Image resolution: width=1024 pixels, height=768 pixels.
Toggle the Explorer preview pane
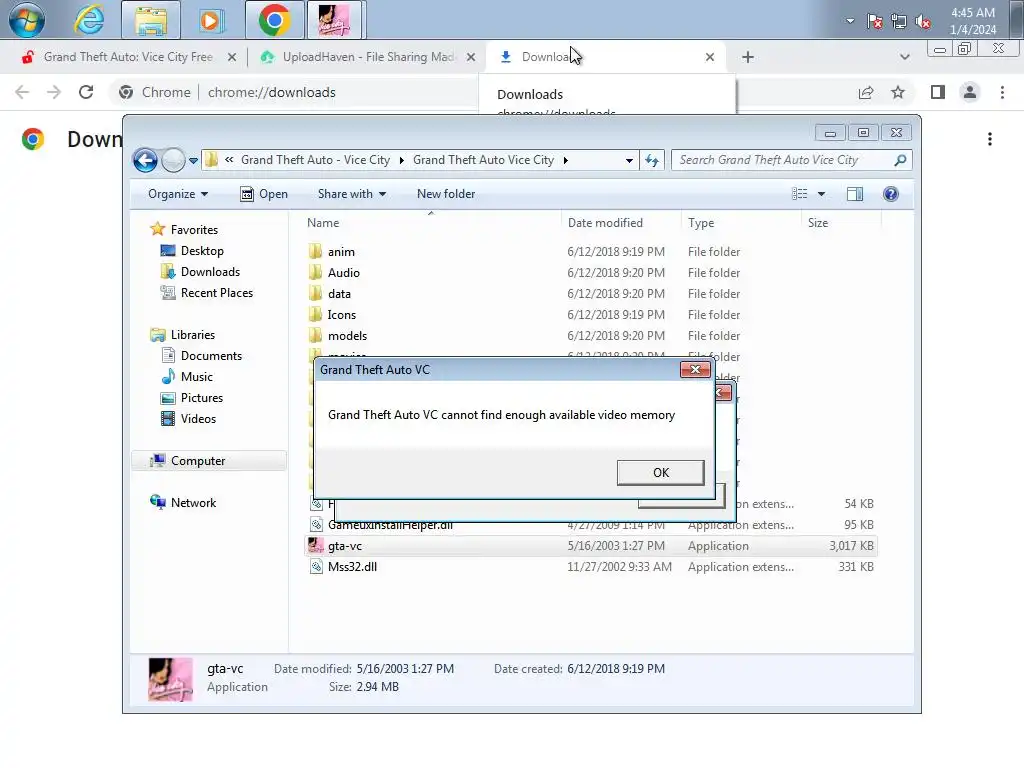pyautogui.click(x=854, y=194)
